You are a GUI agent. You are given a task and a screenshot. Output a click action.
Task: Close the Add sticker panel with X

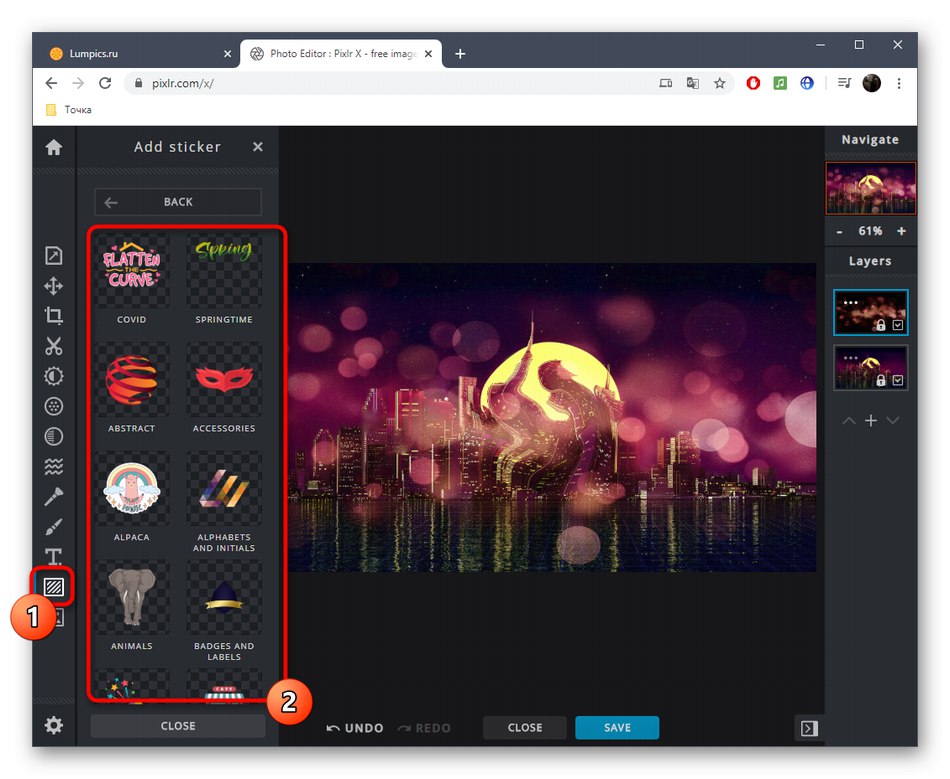(257, 147)
